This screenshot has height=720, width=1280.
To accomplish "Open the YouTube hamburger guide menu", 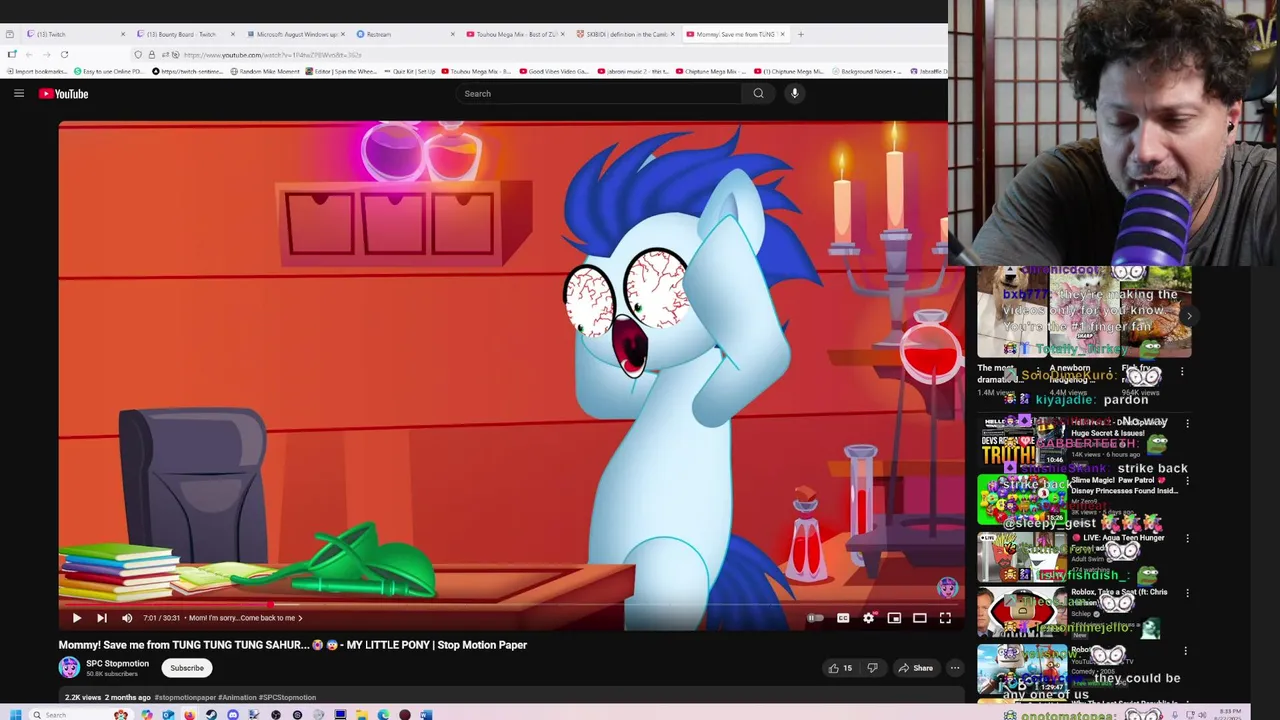I will [19, 93].
